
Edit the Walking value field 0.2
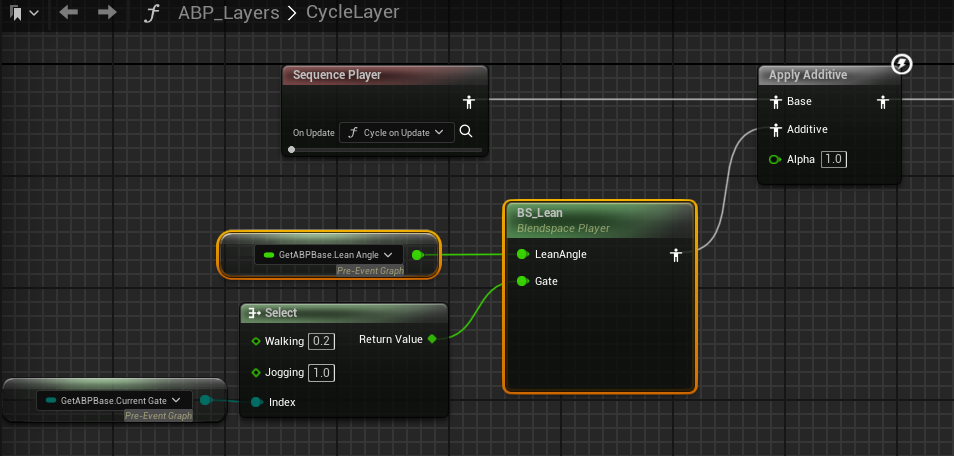coord(321,342)
